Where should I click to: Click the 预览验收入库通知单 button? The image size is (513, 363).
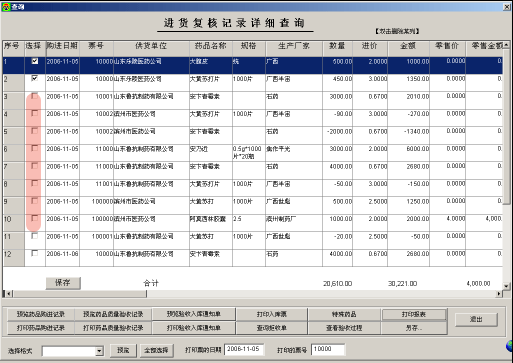click(194, 314)
